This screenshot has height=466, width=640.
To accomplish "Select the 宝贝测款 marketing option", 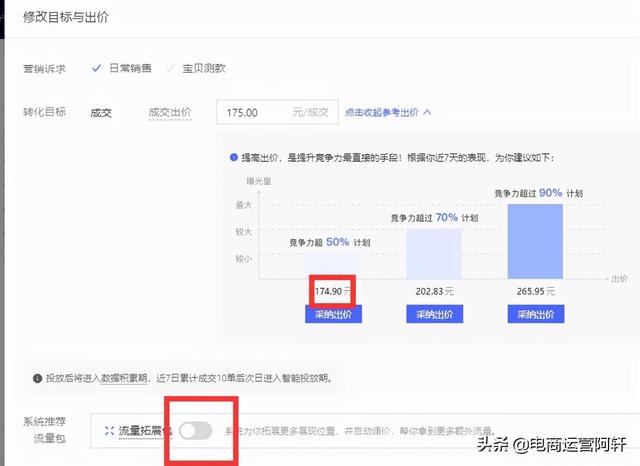I will click(203, 68).
